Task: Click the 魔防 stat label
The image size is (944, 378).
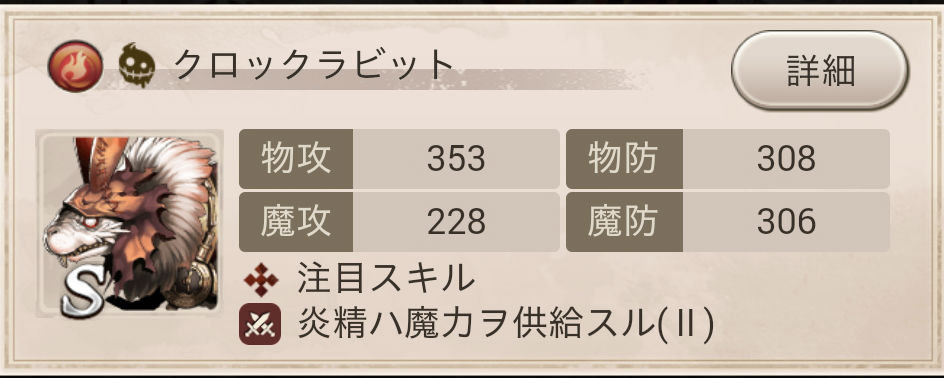Action: [x=624, y=222]
